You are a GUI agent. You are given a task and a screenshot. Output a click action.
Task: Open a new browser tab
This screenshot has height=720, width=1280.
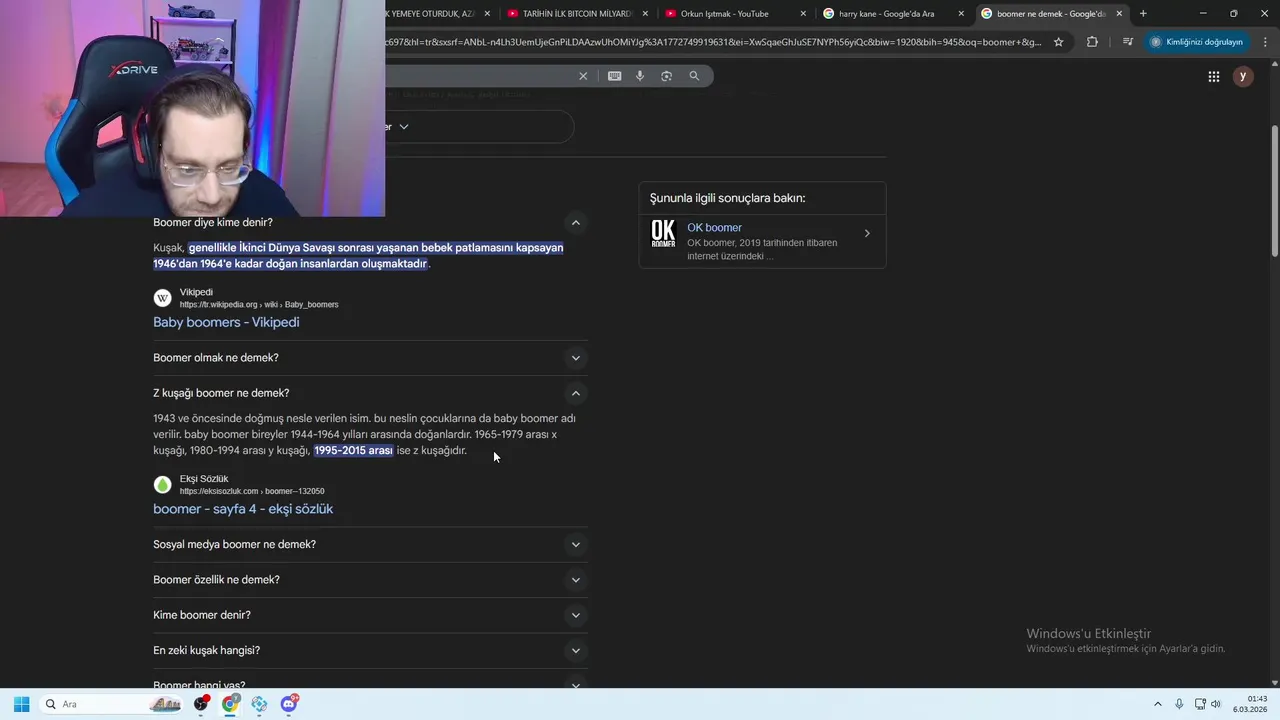pos(1143,14)
